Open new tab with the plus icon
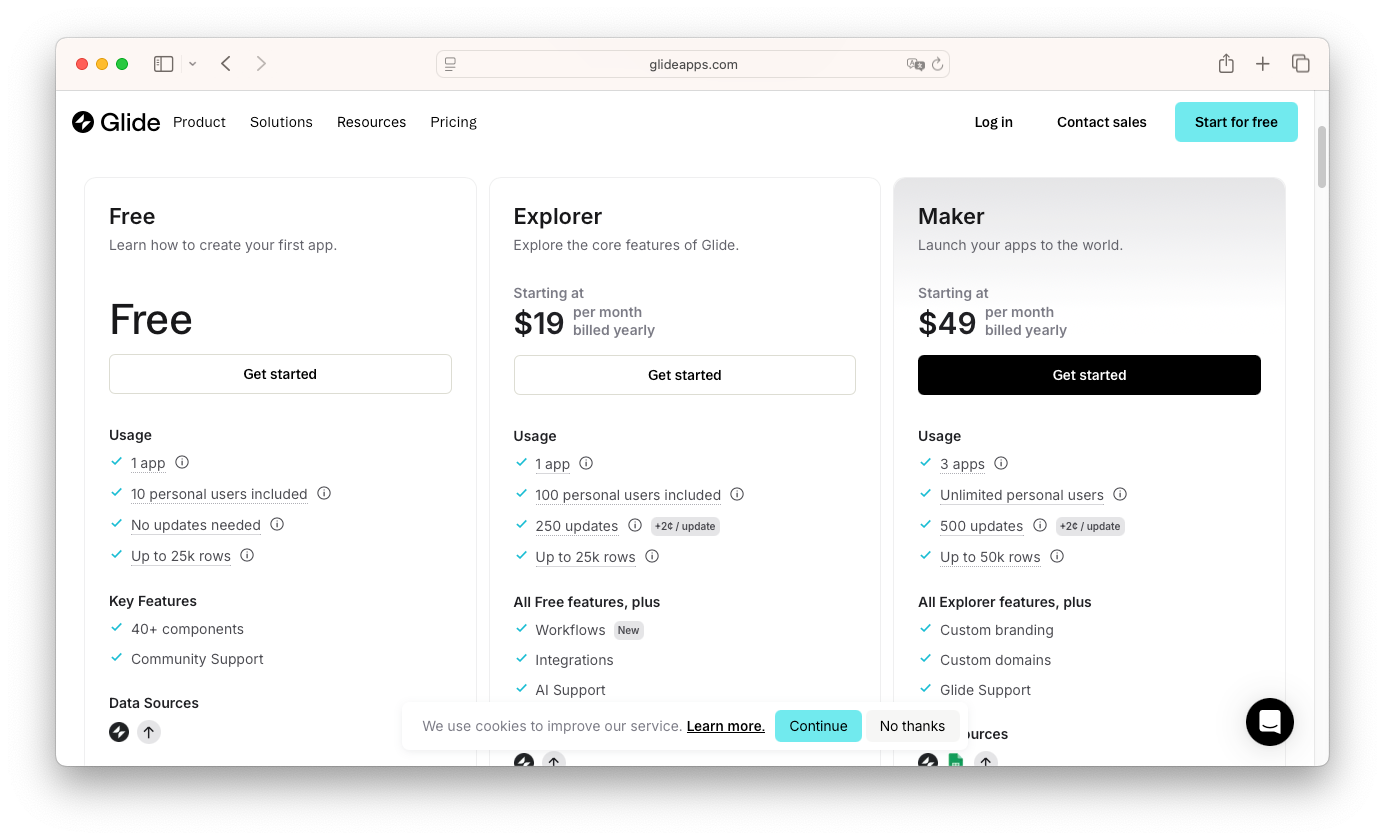 click(x=1263, y=64)
